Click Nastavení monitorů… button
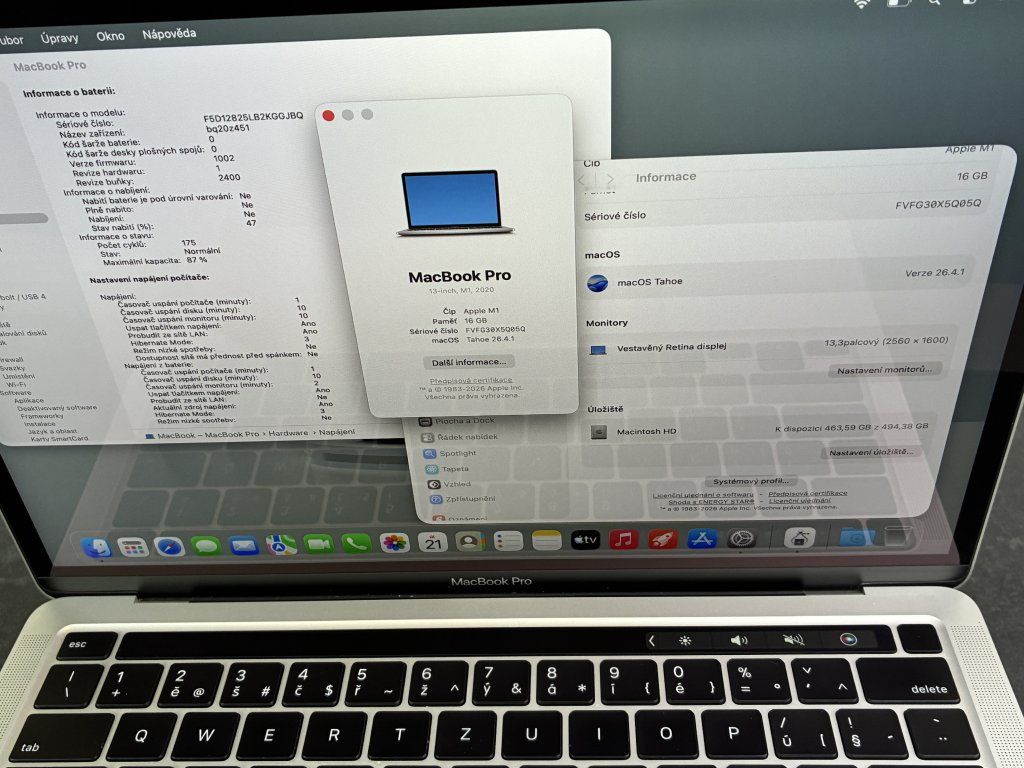This screenshot has width=1024, height=768. (884, 370)
